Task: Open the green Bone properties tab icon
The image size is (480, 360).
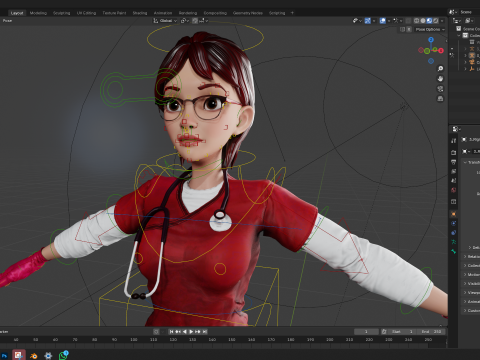Action: coord(453,251)
